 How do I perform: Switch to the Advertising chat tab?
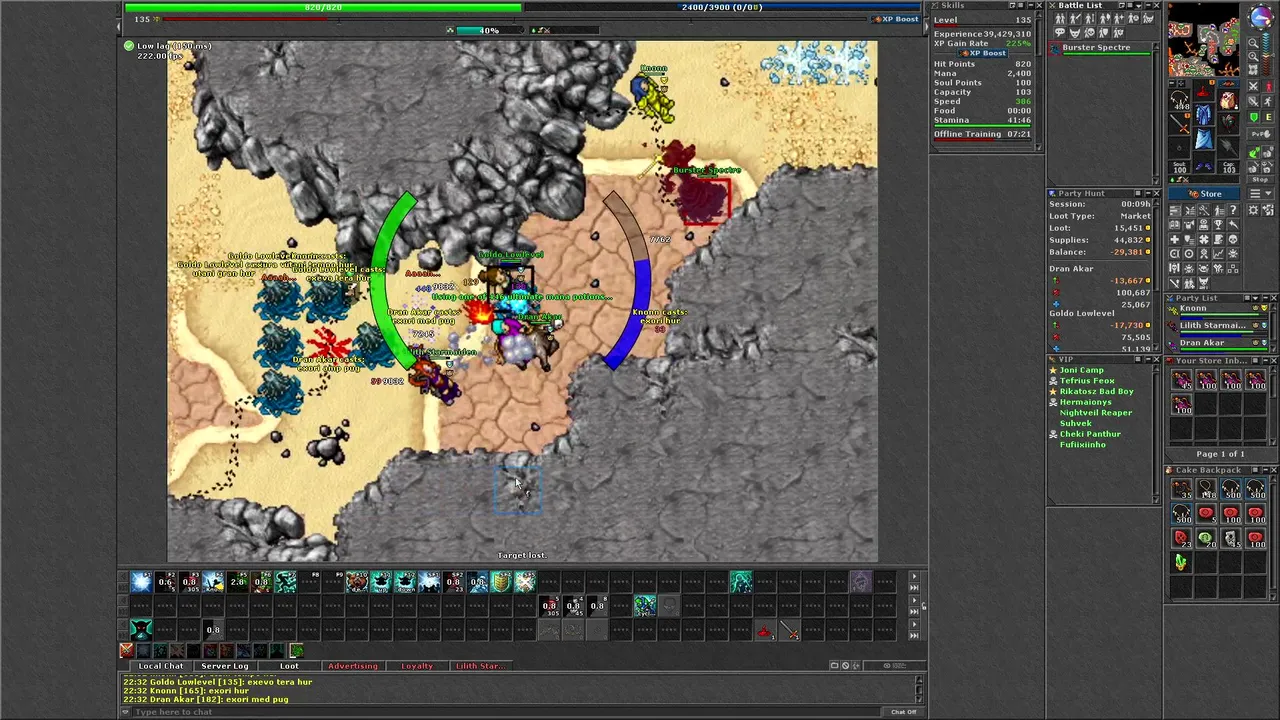coord(353,666)
